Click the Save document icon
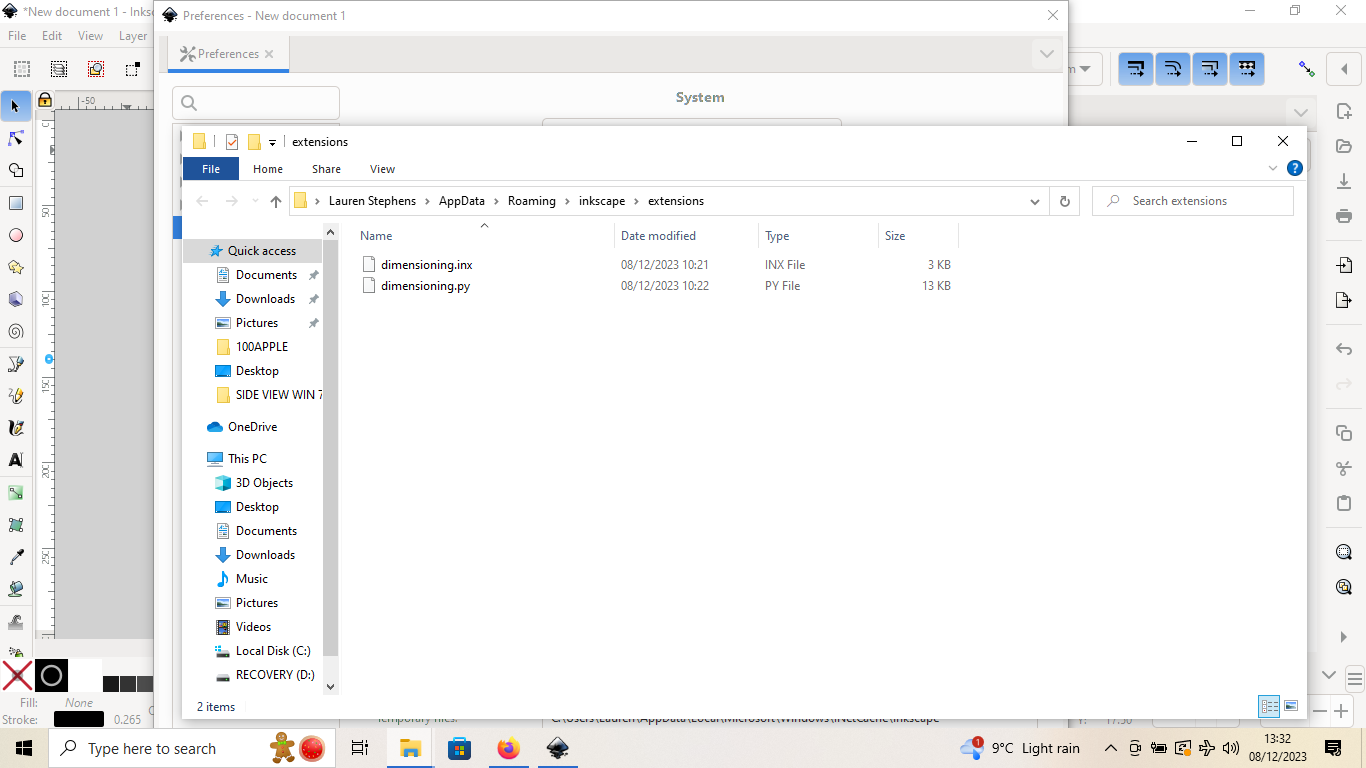This screenshot has height=768, width=1366. (x=1344, y=181)
